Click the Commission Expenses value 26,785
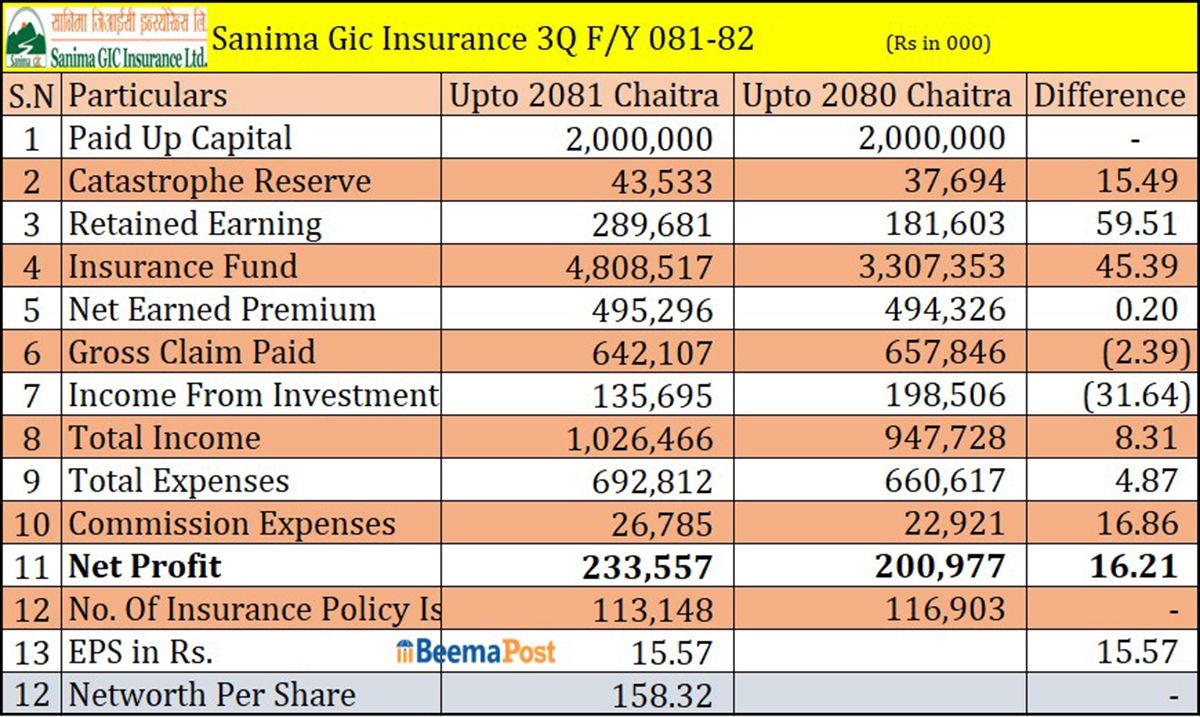This screenshot has width=1200, height=717. pyautogui.click(x=664, y=524)
